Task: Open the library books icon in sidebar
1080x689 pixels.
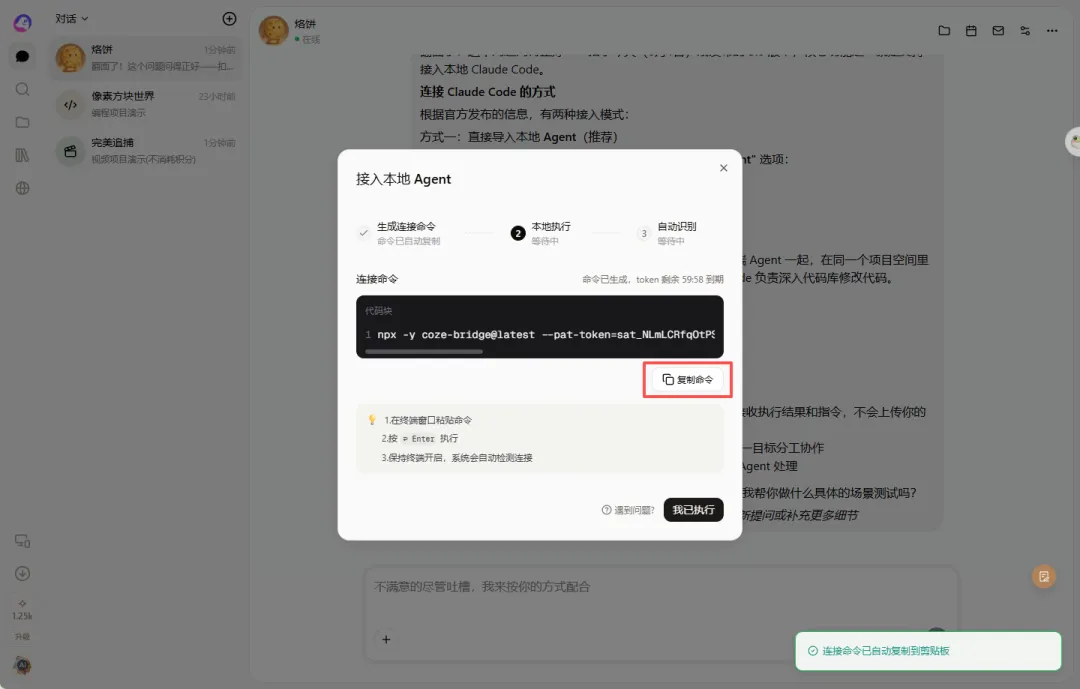Action: click(x=22, y=155)
